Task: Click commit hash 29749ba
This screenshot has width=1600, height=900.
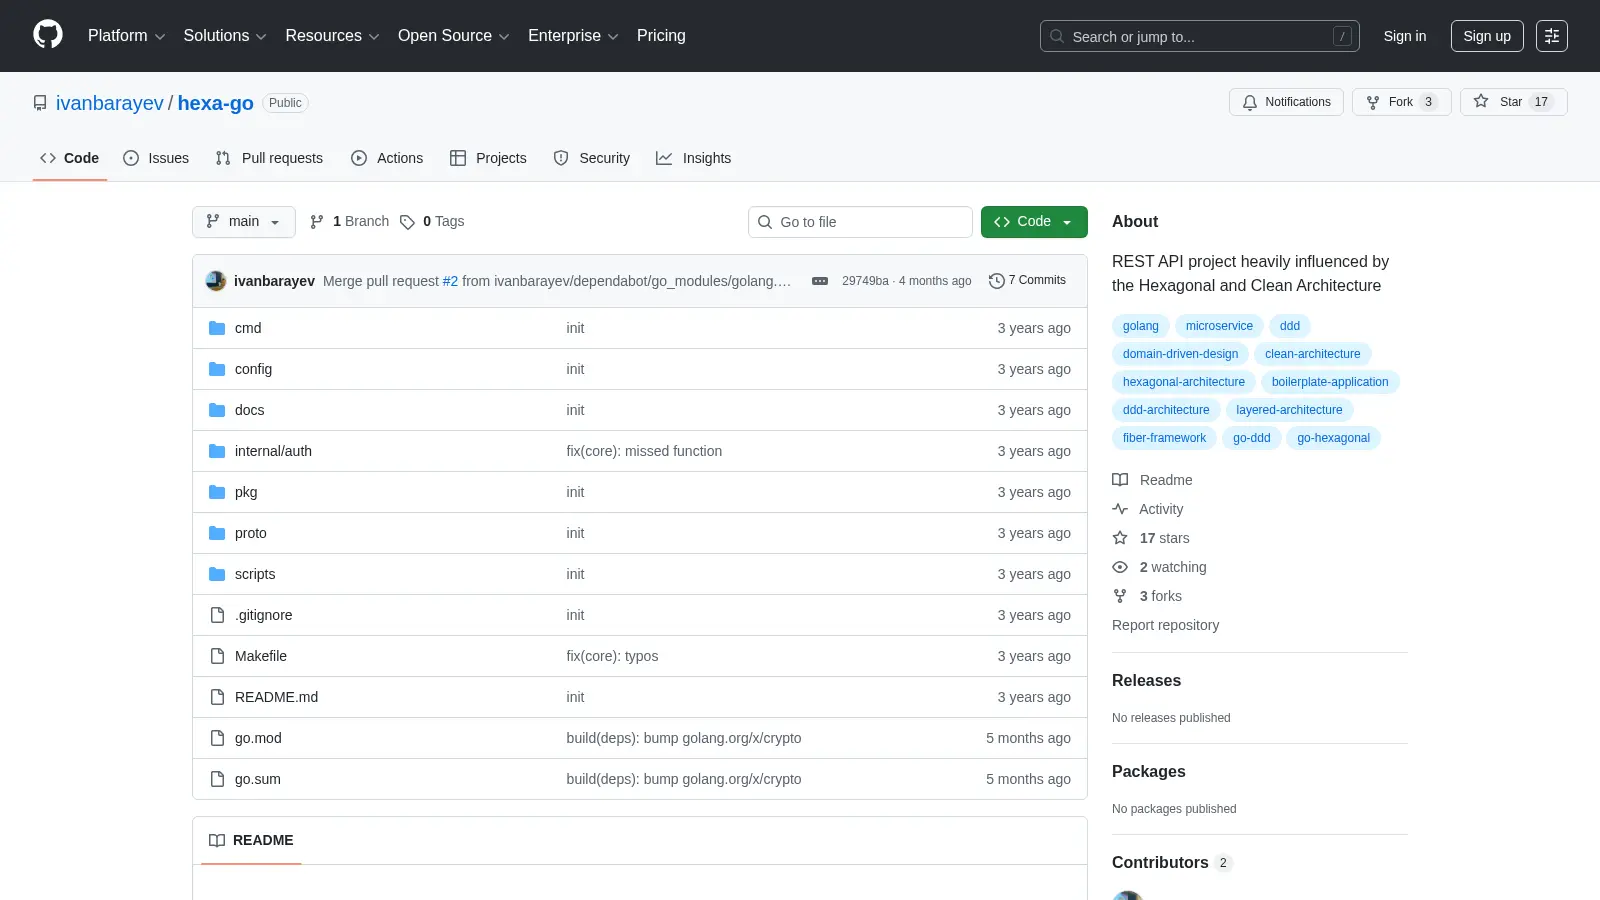Action: [x=865, y=281]
